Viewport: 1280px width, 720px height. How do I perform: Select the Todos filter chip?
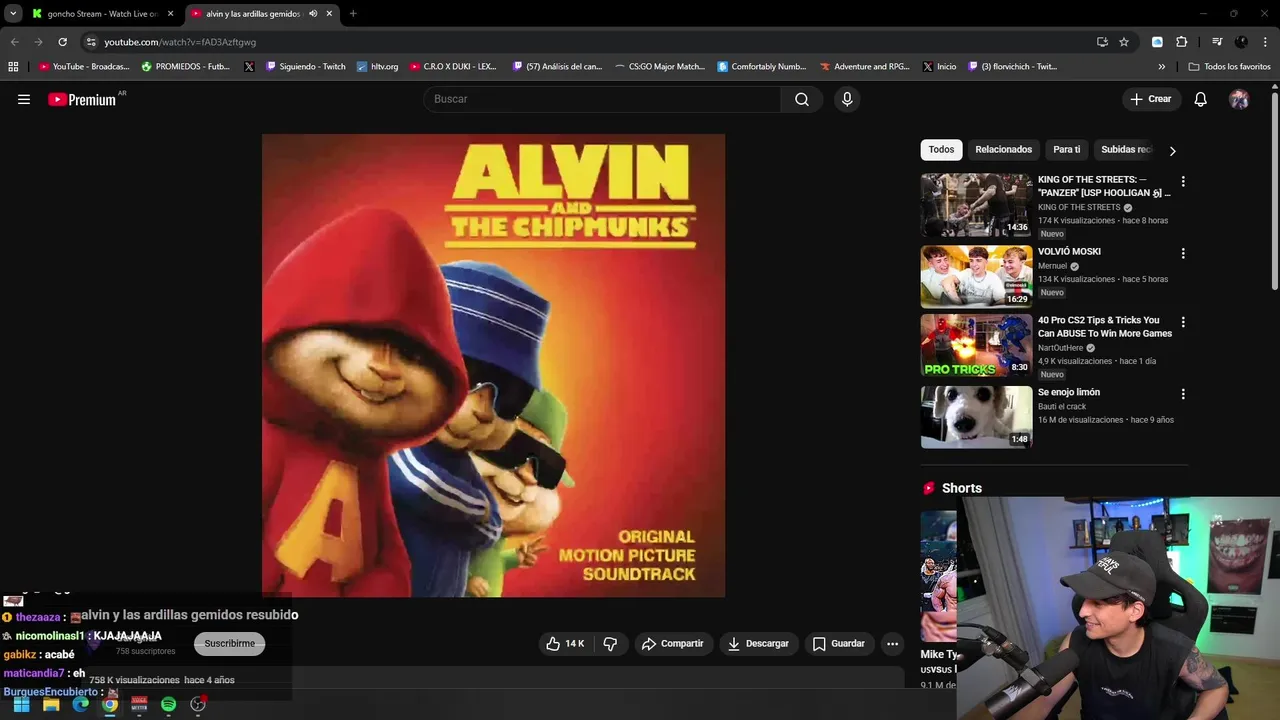[x=941, y=150]
